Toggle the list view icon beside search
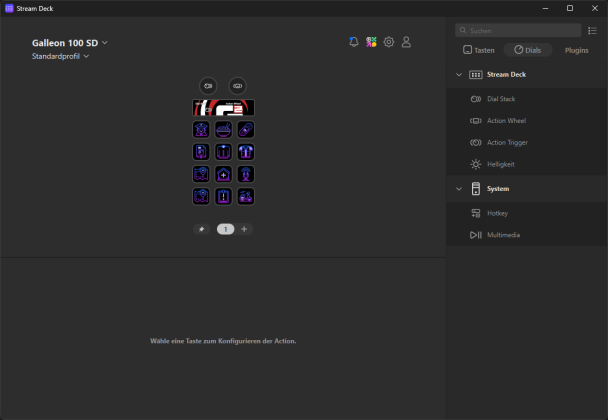 [x=592, y=31]
